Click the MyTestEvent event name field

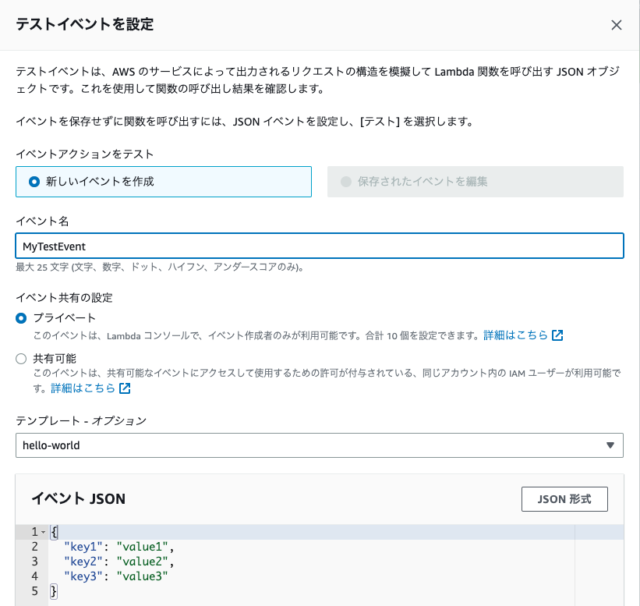pos(320,246)
